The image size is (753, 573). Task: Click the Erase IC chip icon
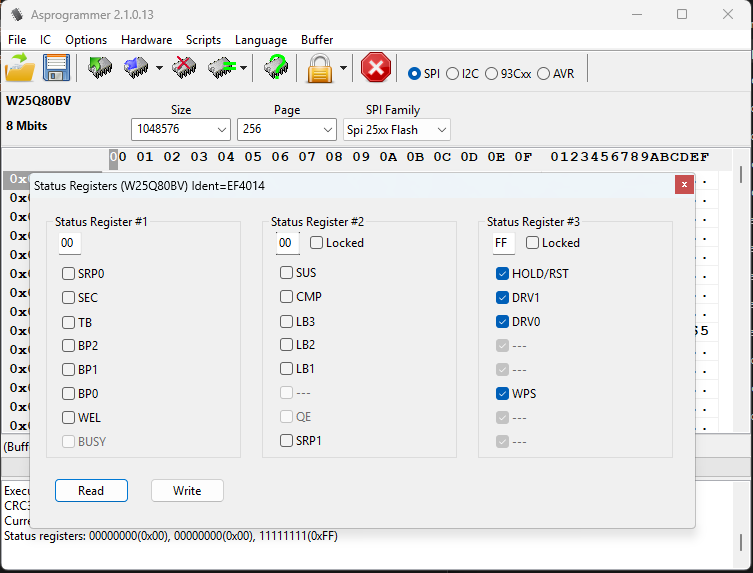pyautogui.click(x=184, y=68)
